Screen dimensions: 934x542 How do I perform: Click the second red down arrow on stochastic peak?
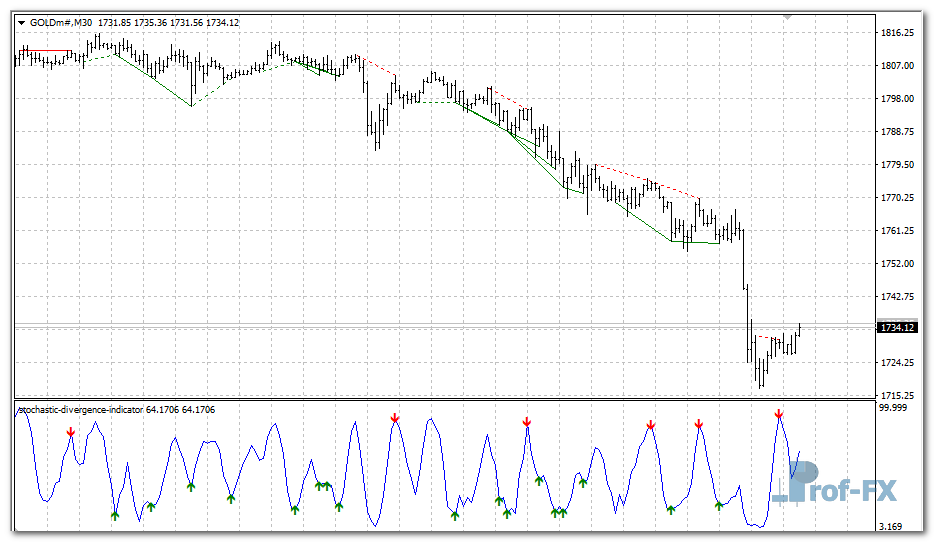[395, 417]
